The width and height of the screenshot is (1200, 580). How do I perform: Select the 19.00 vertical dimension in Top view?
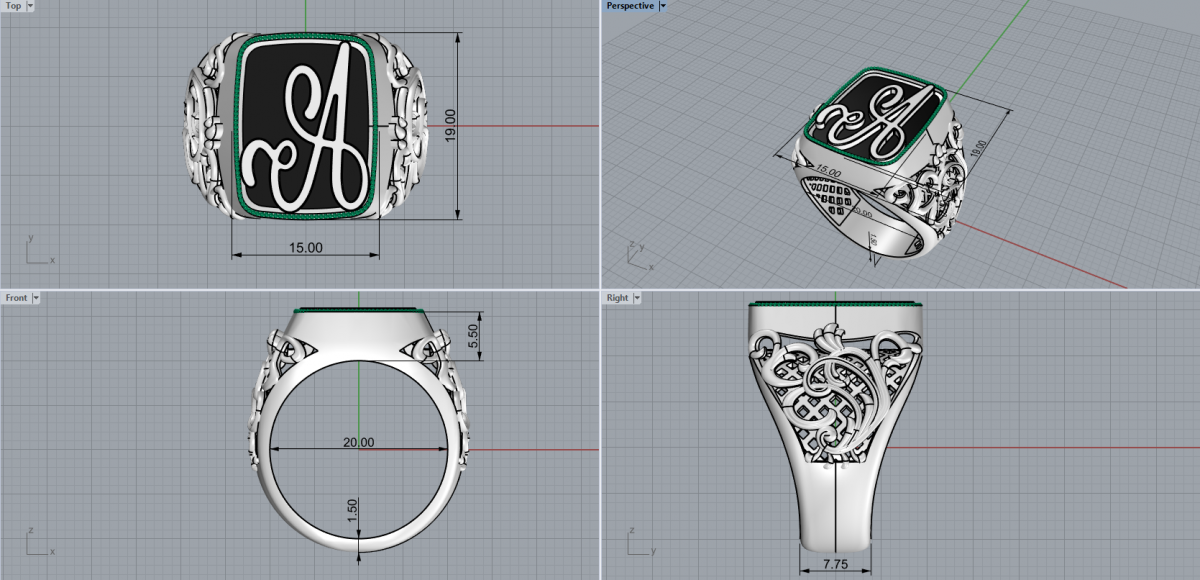pyautogui.click(x=451, y=124)
